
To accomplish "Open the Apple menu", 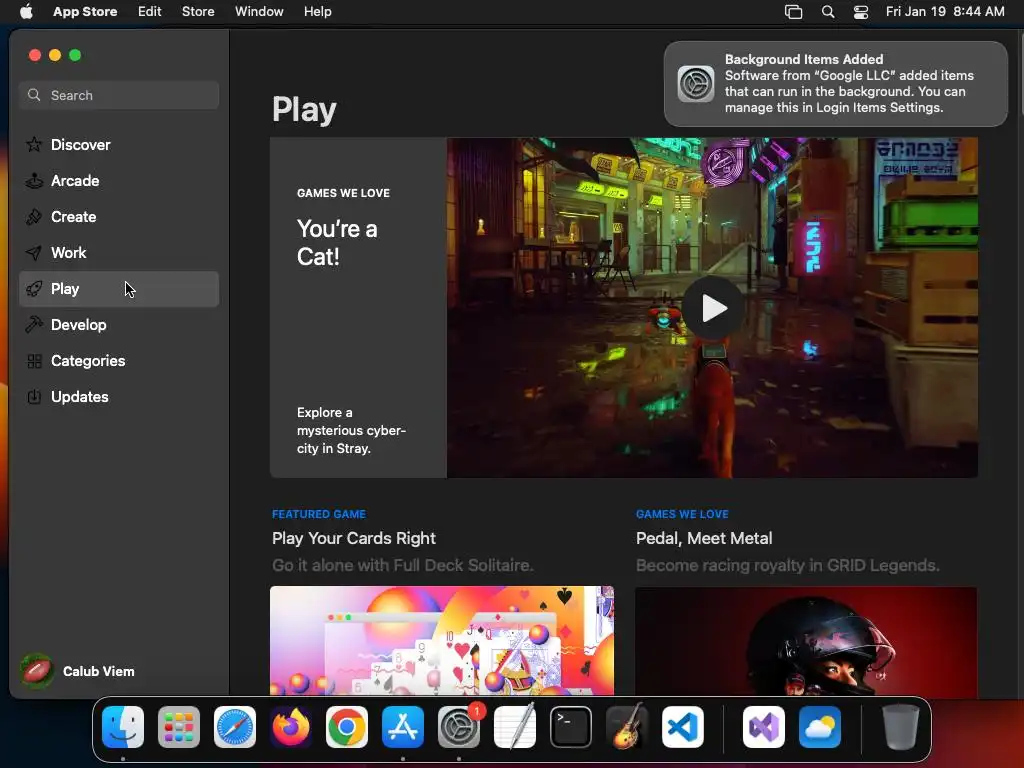I will 26,12.
